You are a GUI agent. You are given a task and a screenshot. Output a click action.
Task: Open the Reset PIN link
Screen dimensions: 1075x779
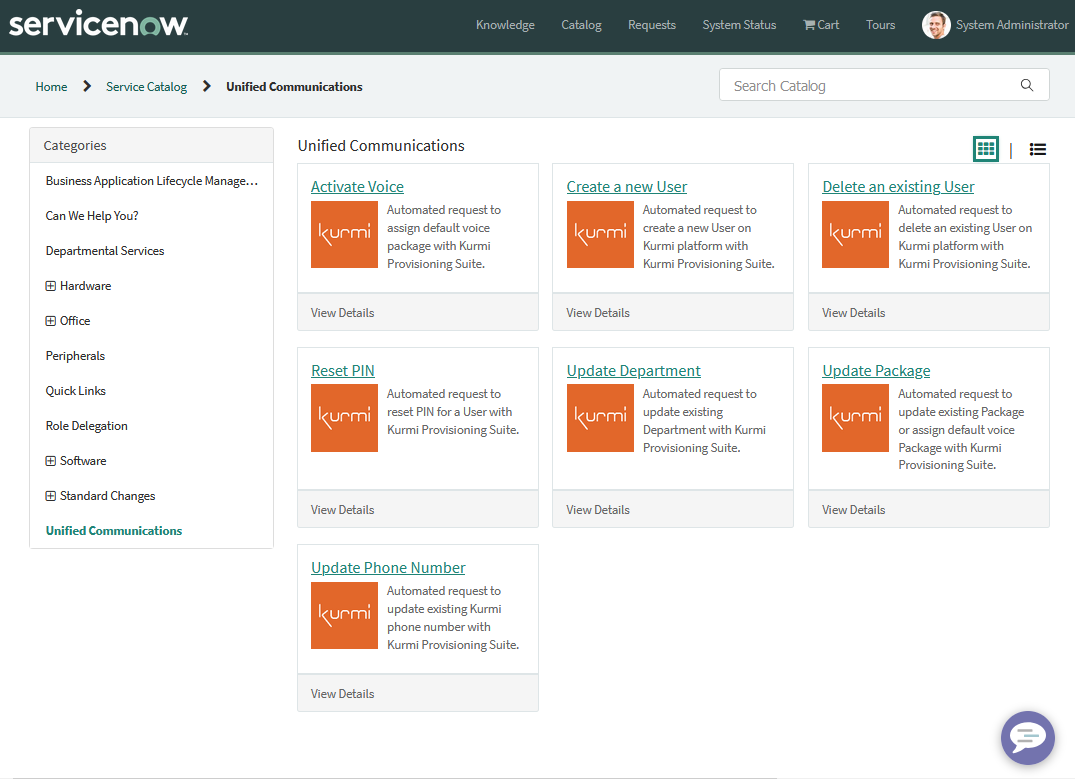point(343,370)
